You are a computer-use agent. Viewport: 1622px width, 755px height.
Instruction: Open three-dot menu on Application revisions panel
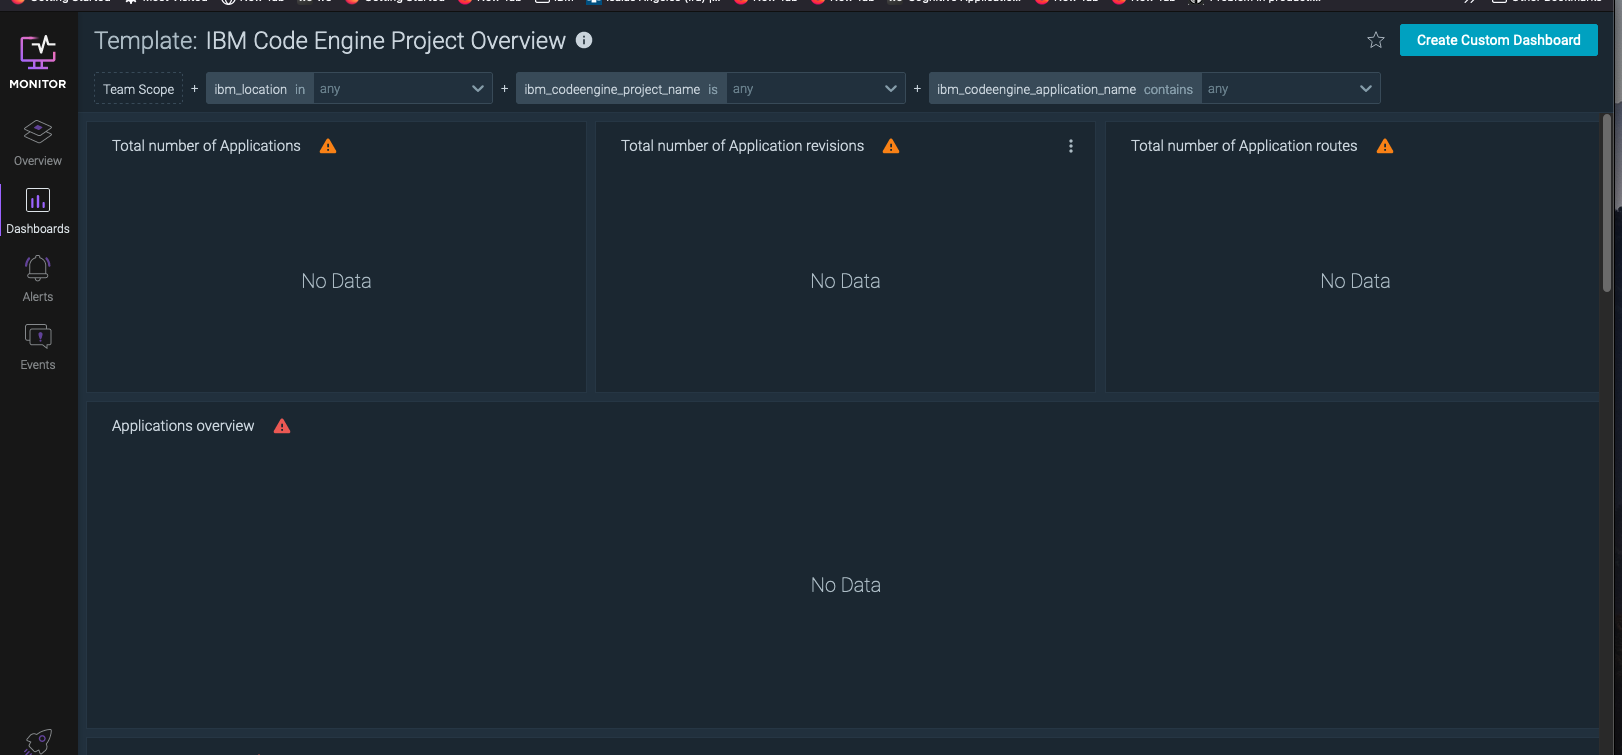click(x=1071, y=146)
